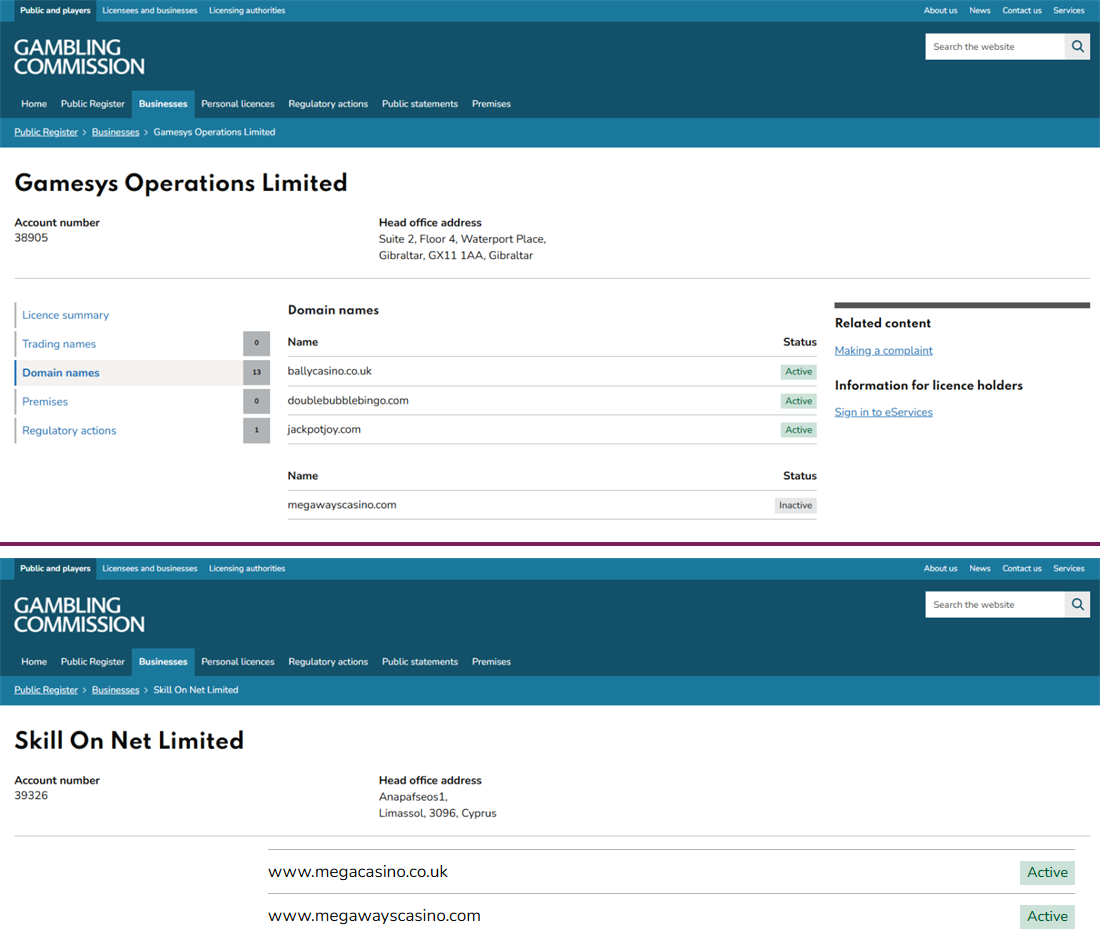Open Regulatory actions in Gamesys top nav bar
The width and height of the screenshot is (1100, 949).
coord(328,104)
